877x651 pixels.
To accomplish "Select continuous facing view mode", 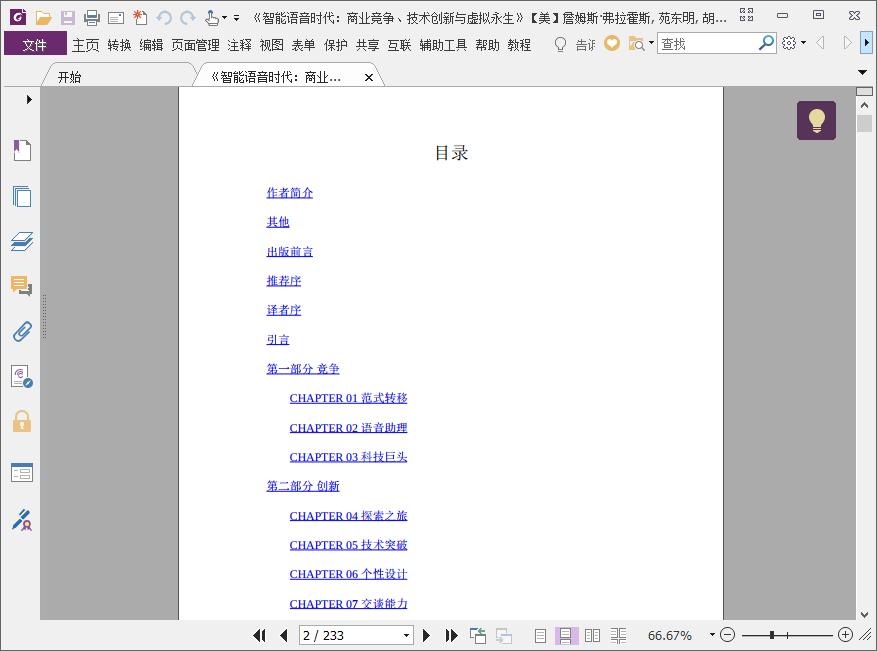I will (618, 635).
